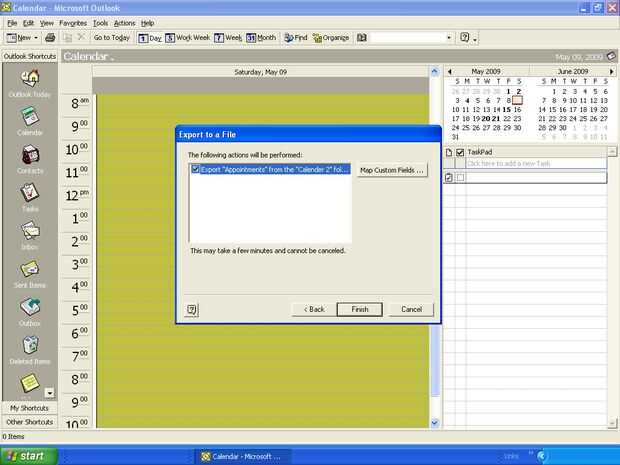
Task: Click the Finish button
Action: tap(359, 310)
